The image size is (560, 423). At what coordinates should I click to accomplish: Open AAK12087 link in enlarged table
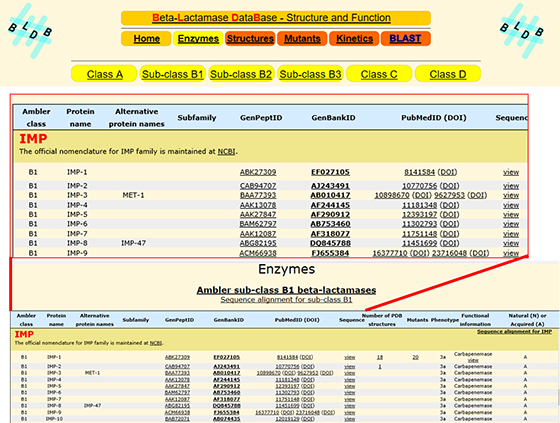point(258,234)
